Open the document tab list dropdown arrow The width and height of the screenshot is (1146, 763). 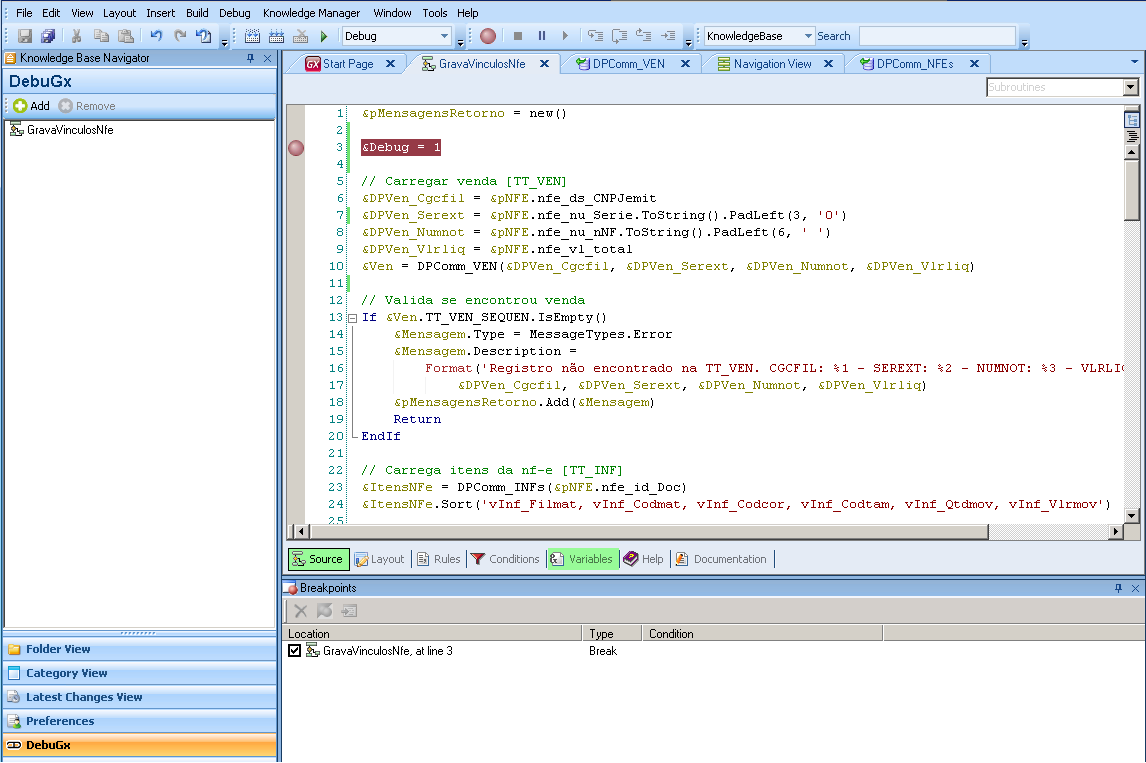(x=1134, y=62)
